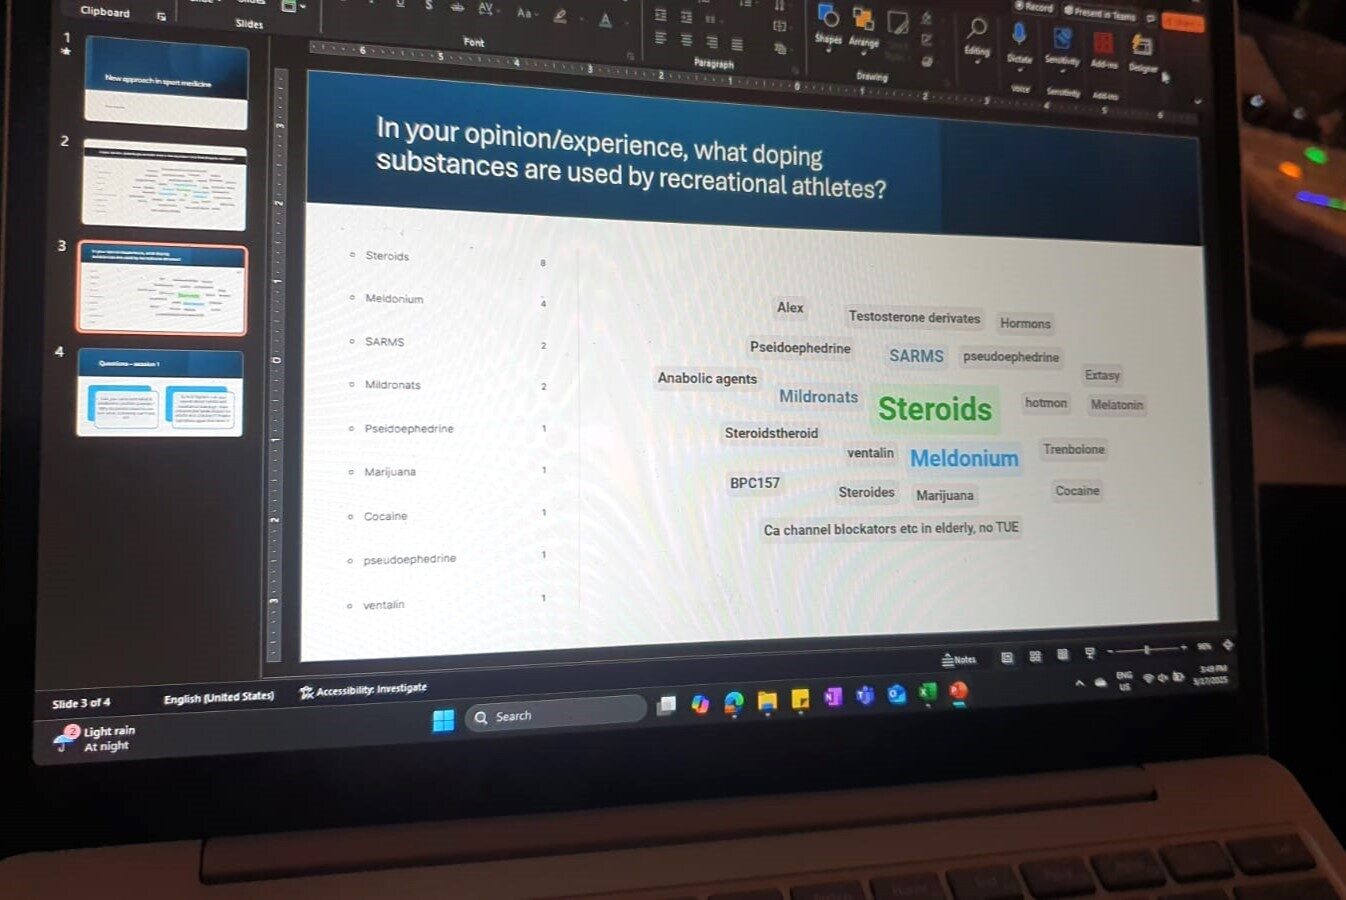The width and height of the screenshot is (1346, 900).
Task: Open Microsoft Edge from the taskbar
Action: [733, 702]
